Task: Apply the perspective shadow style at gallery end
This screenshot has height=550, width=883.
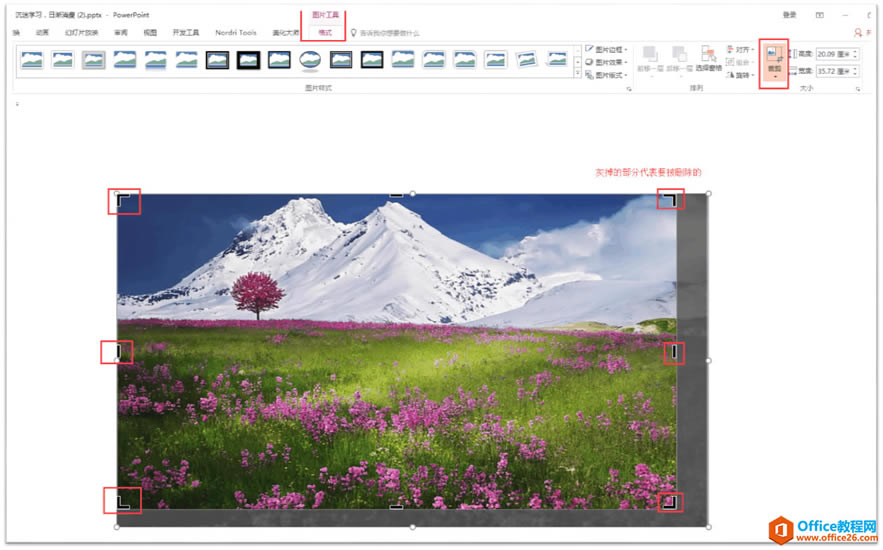Action: click(x=557, y=60)
